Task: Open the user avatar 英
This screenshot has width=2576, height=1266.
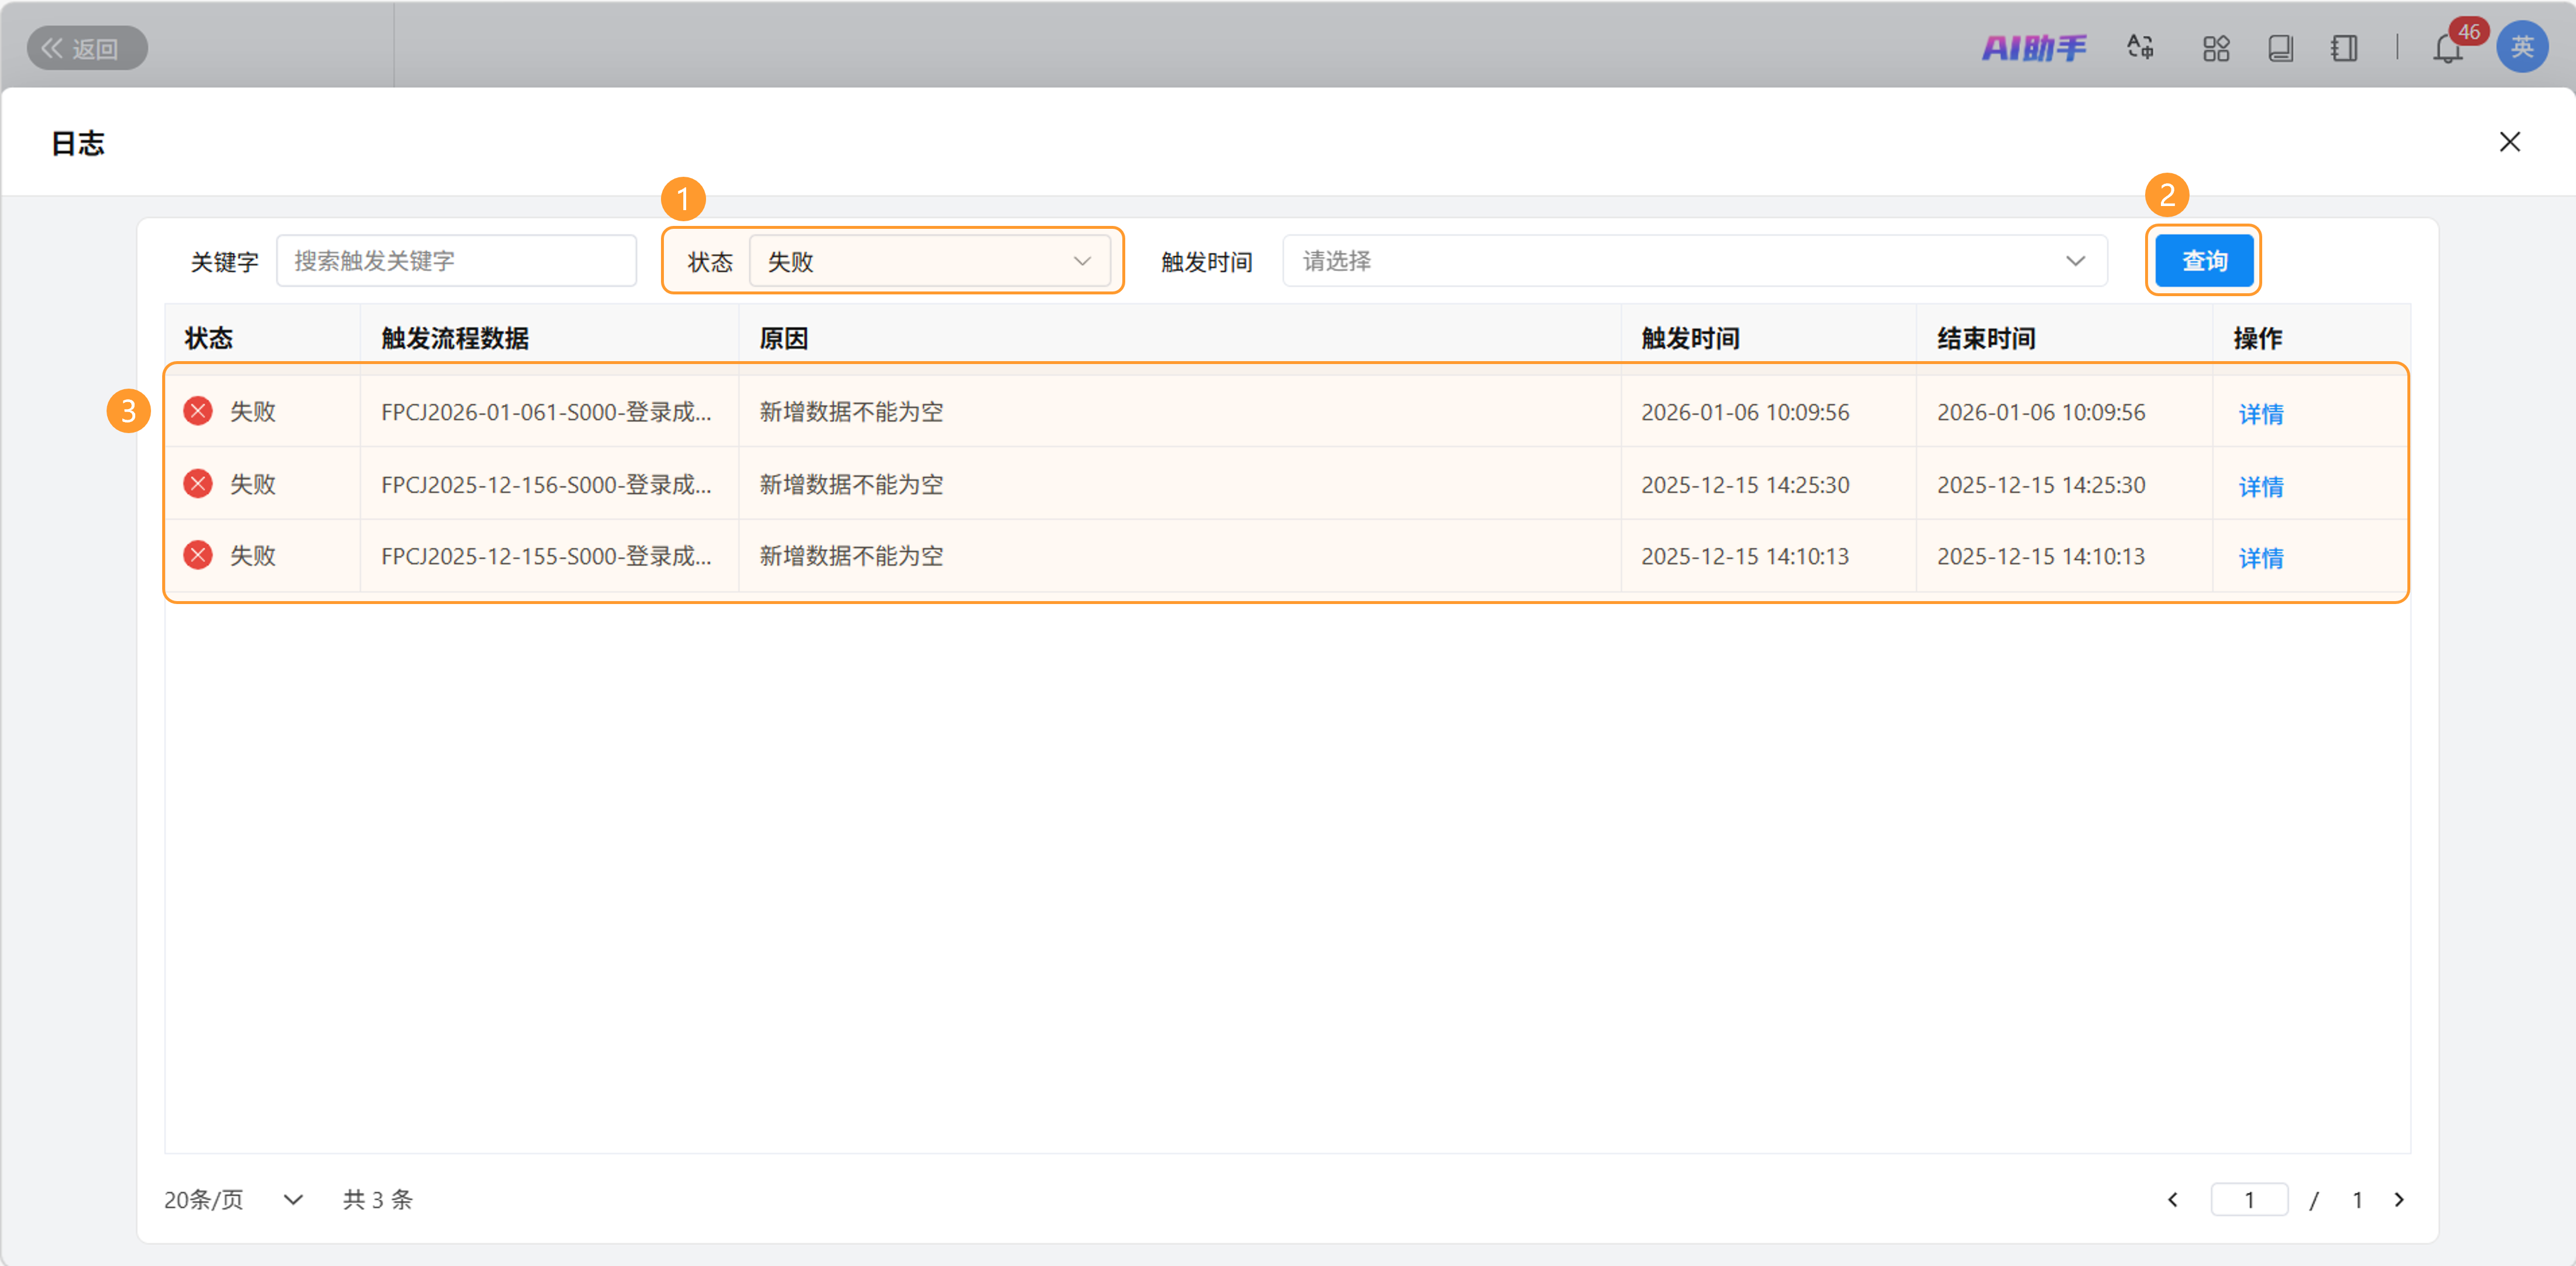Action: tap(2521, 47)
